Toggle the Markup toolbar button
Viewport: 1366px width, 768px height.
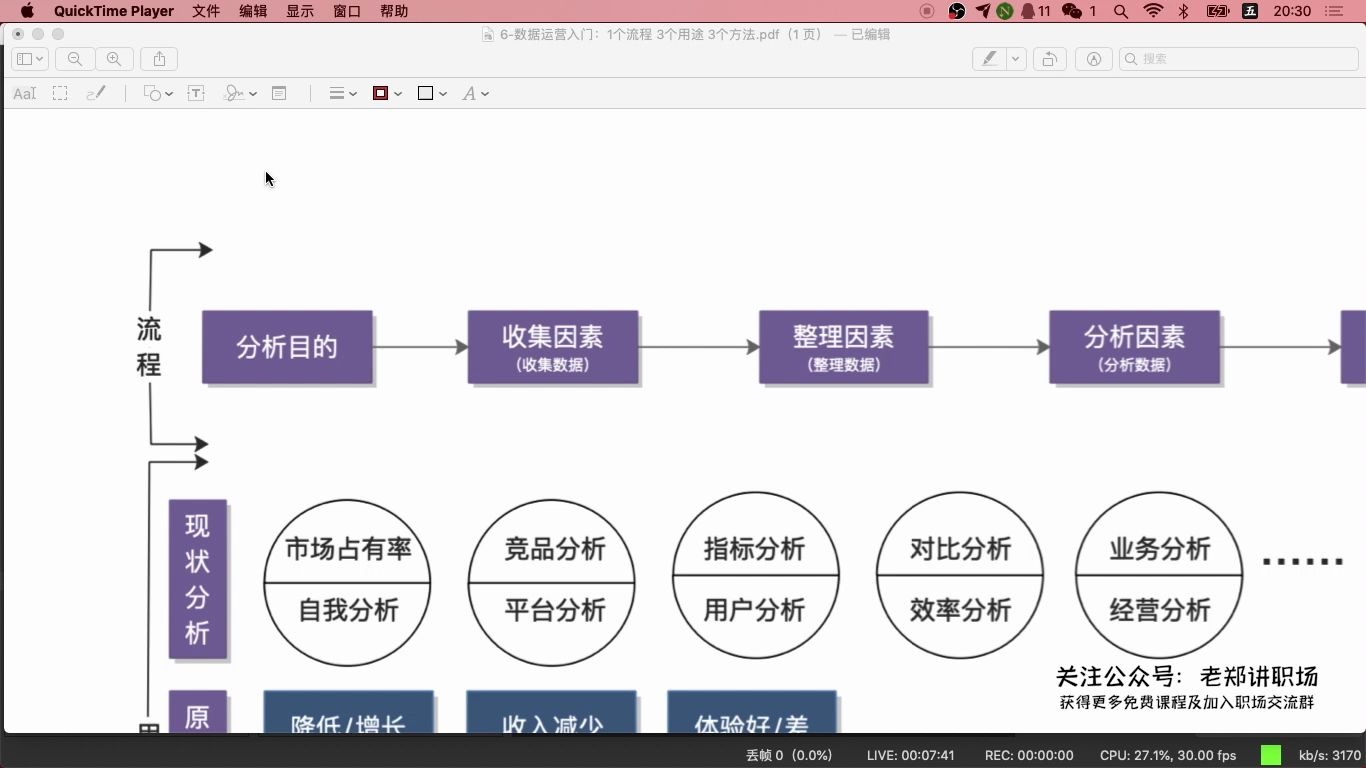tap(1094, 59)
